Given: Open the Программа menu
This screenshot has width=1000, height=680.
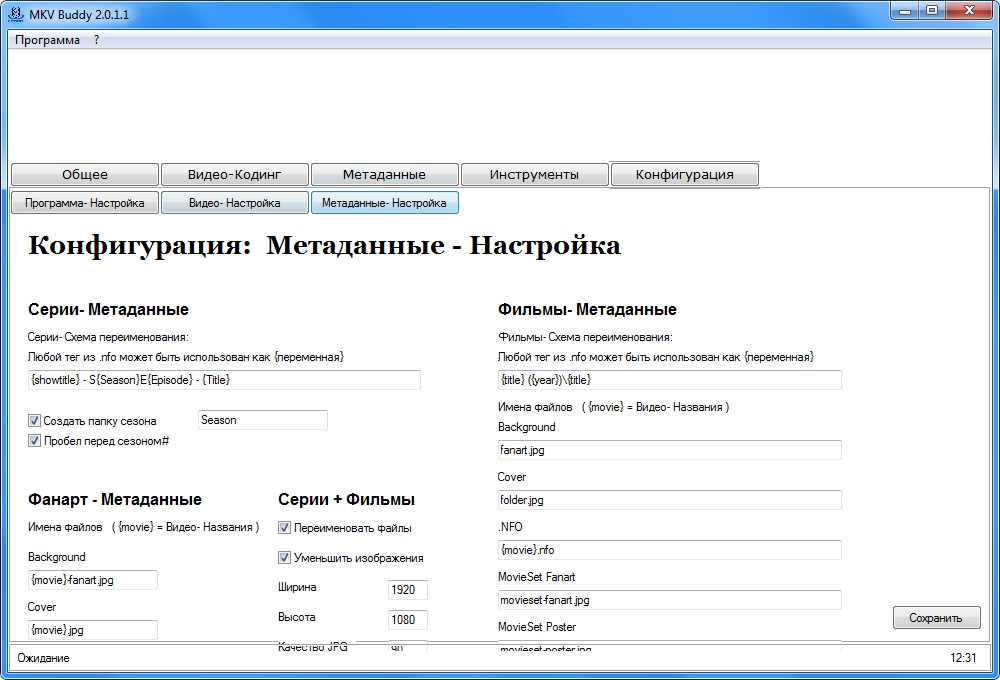Looking at the screenshot, I should [47, 40].
